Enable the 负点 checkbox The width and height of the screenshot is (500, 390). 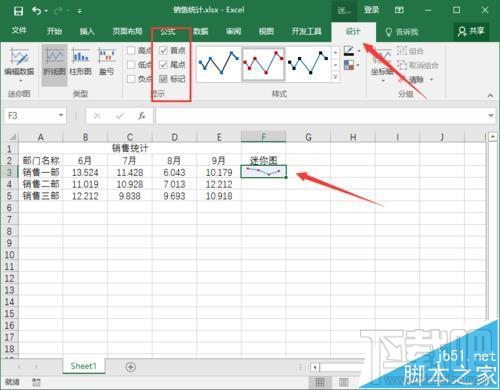pyautogui.click(x=131, y=79)
